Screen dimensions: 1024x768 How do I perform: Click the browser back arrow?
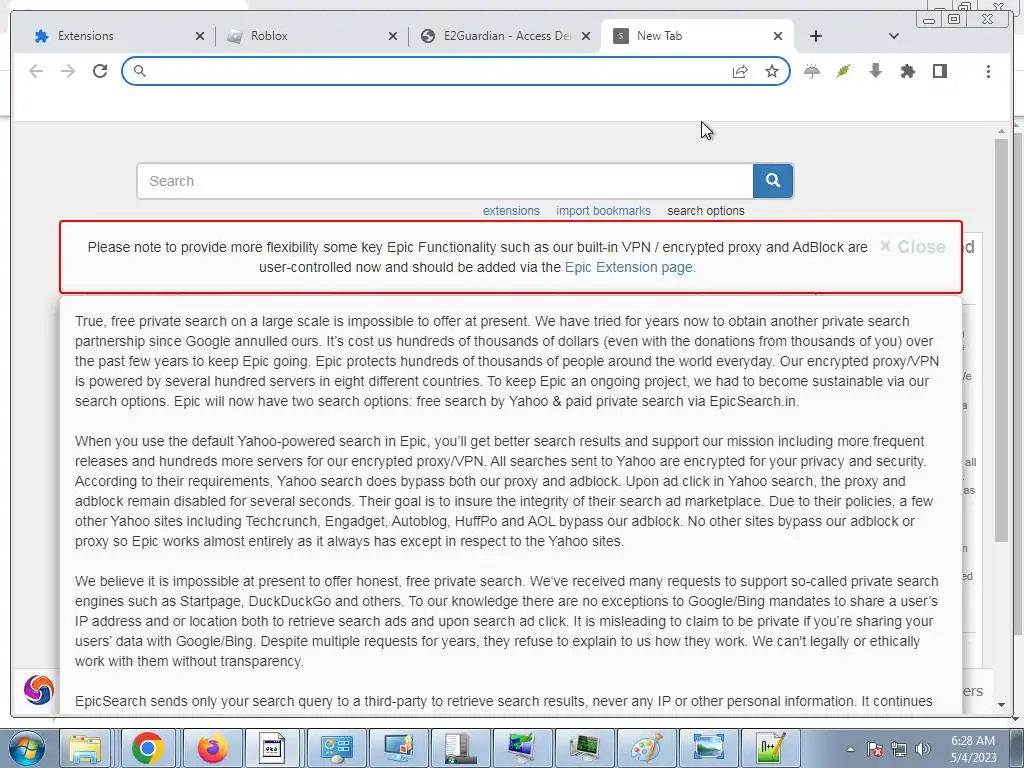36,71
